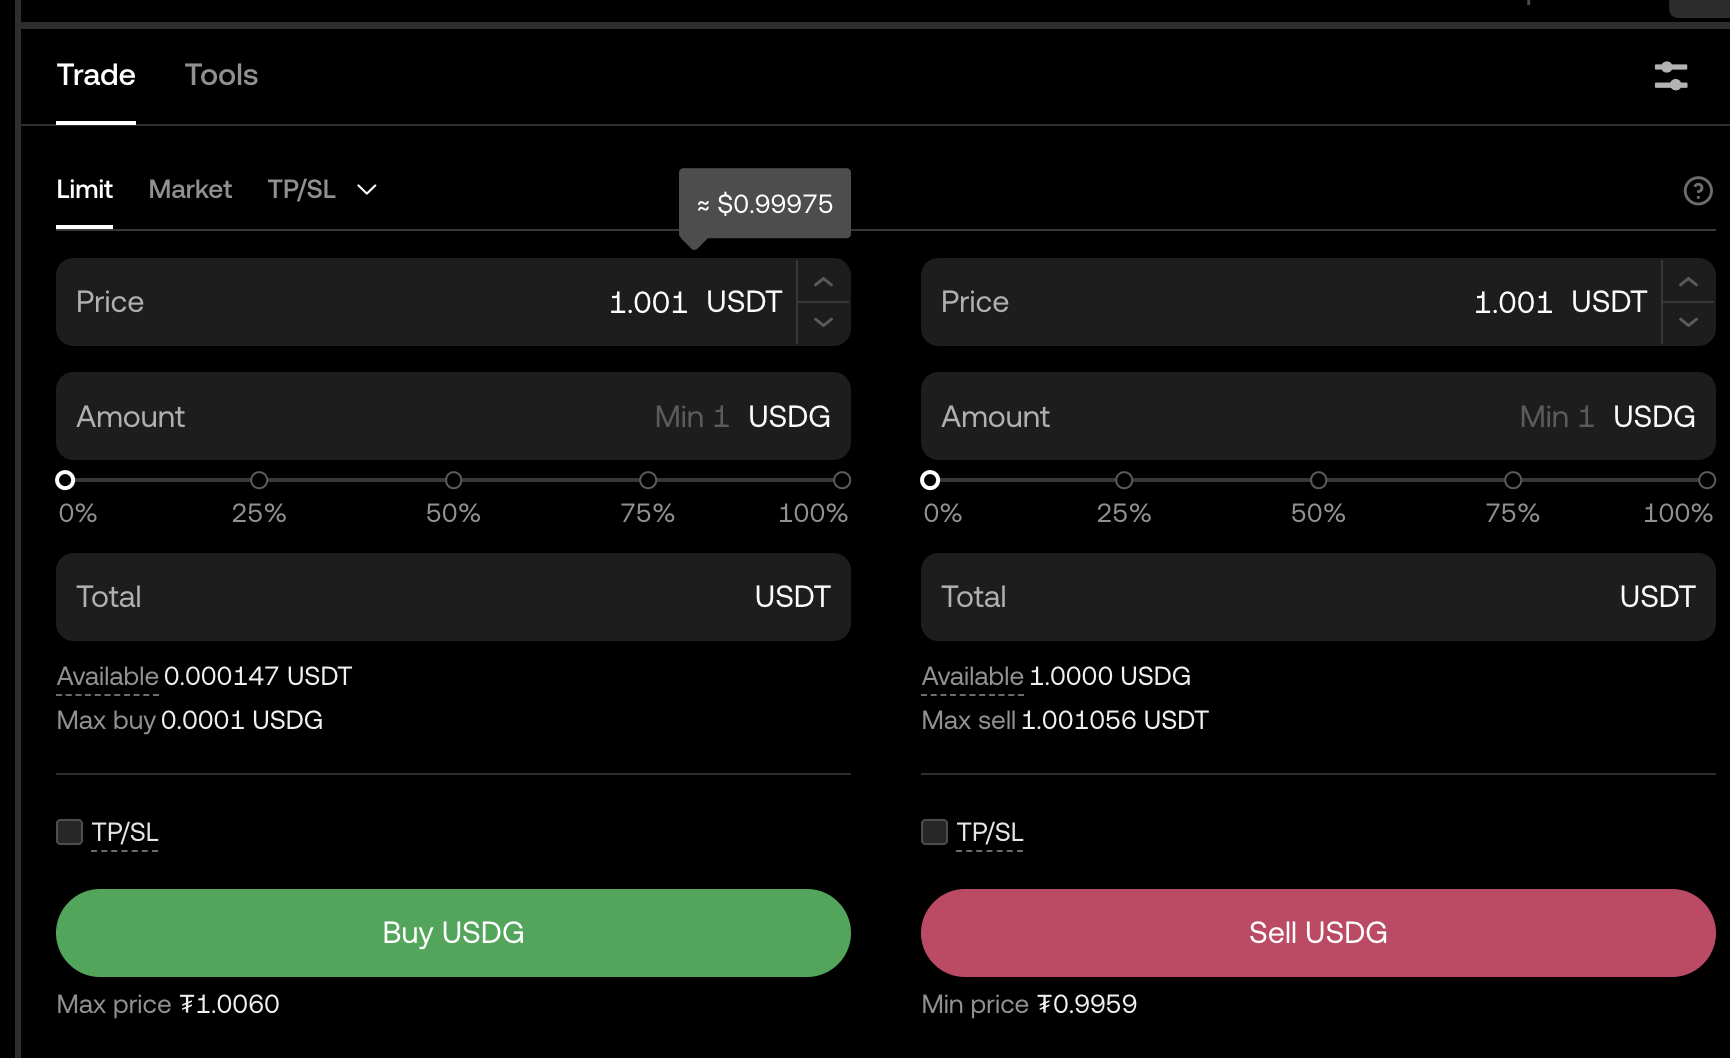
Task: Set buy amount slider to 25%
Action: (259, 480)
